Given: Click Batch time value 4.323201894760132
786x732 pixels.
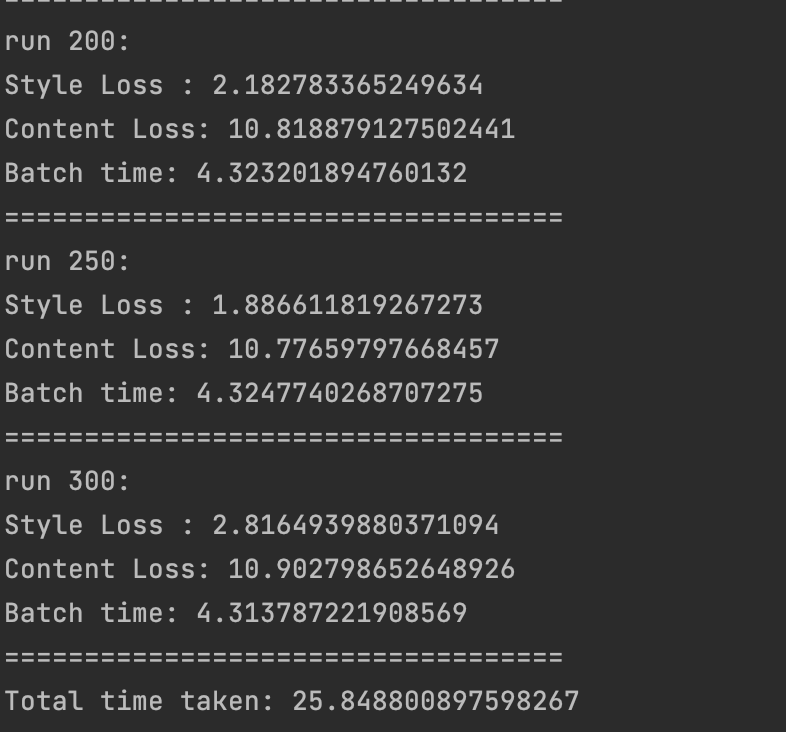Looking at the screenshot, I should coord(332,173).
